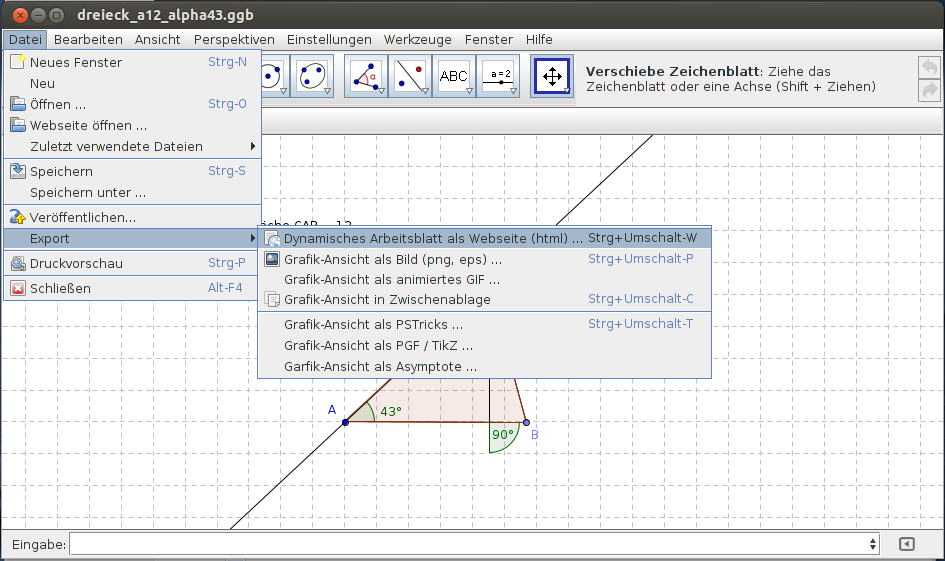Choose Speichern unter from the menu
The height and width of the screenshot is (561, 945).
pos(133,192)
